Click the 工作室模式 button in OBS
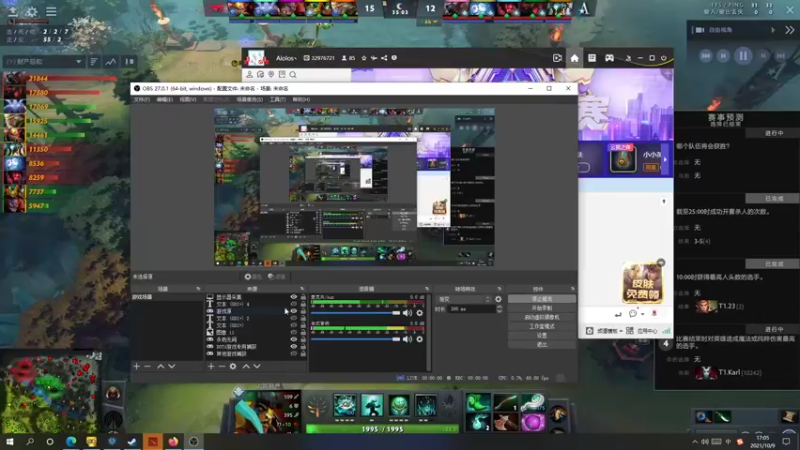The width and height of the screenshot is (800, 450). pos(542,327)
